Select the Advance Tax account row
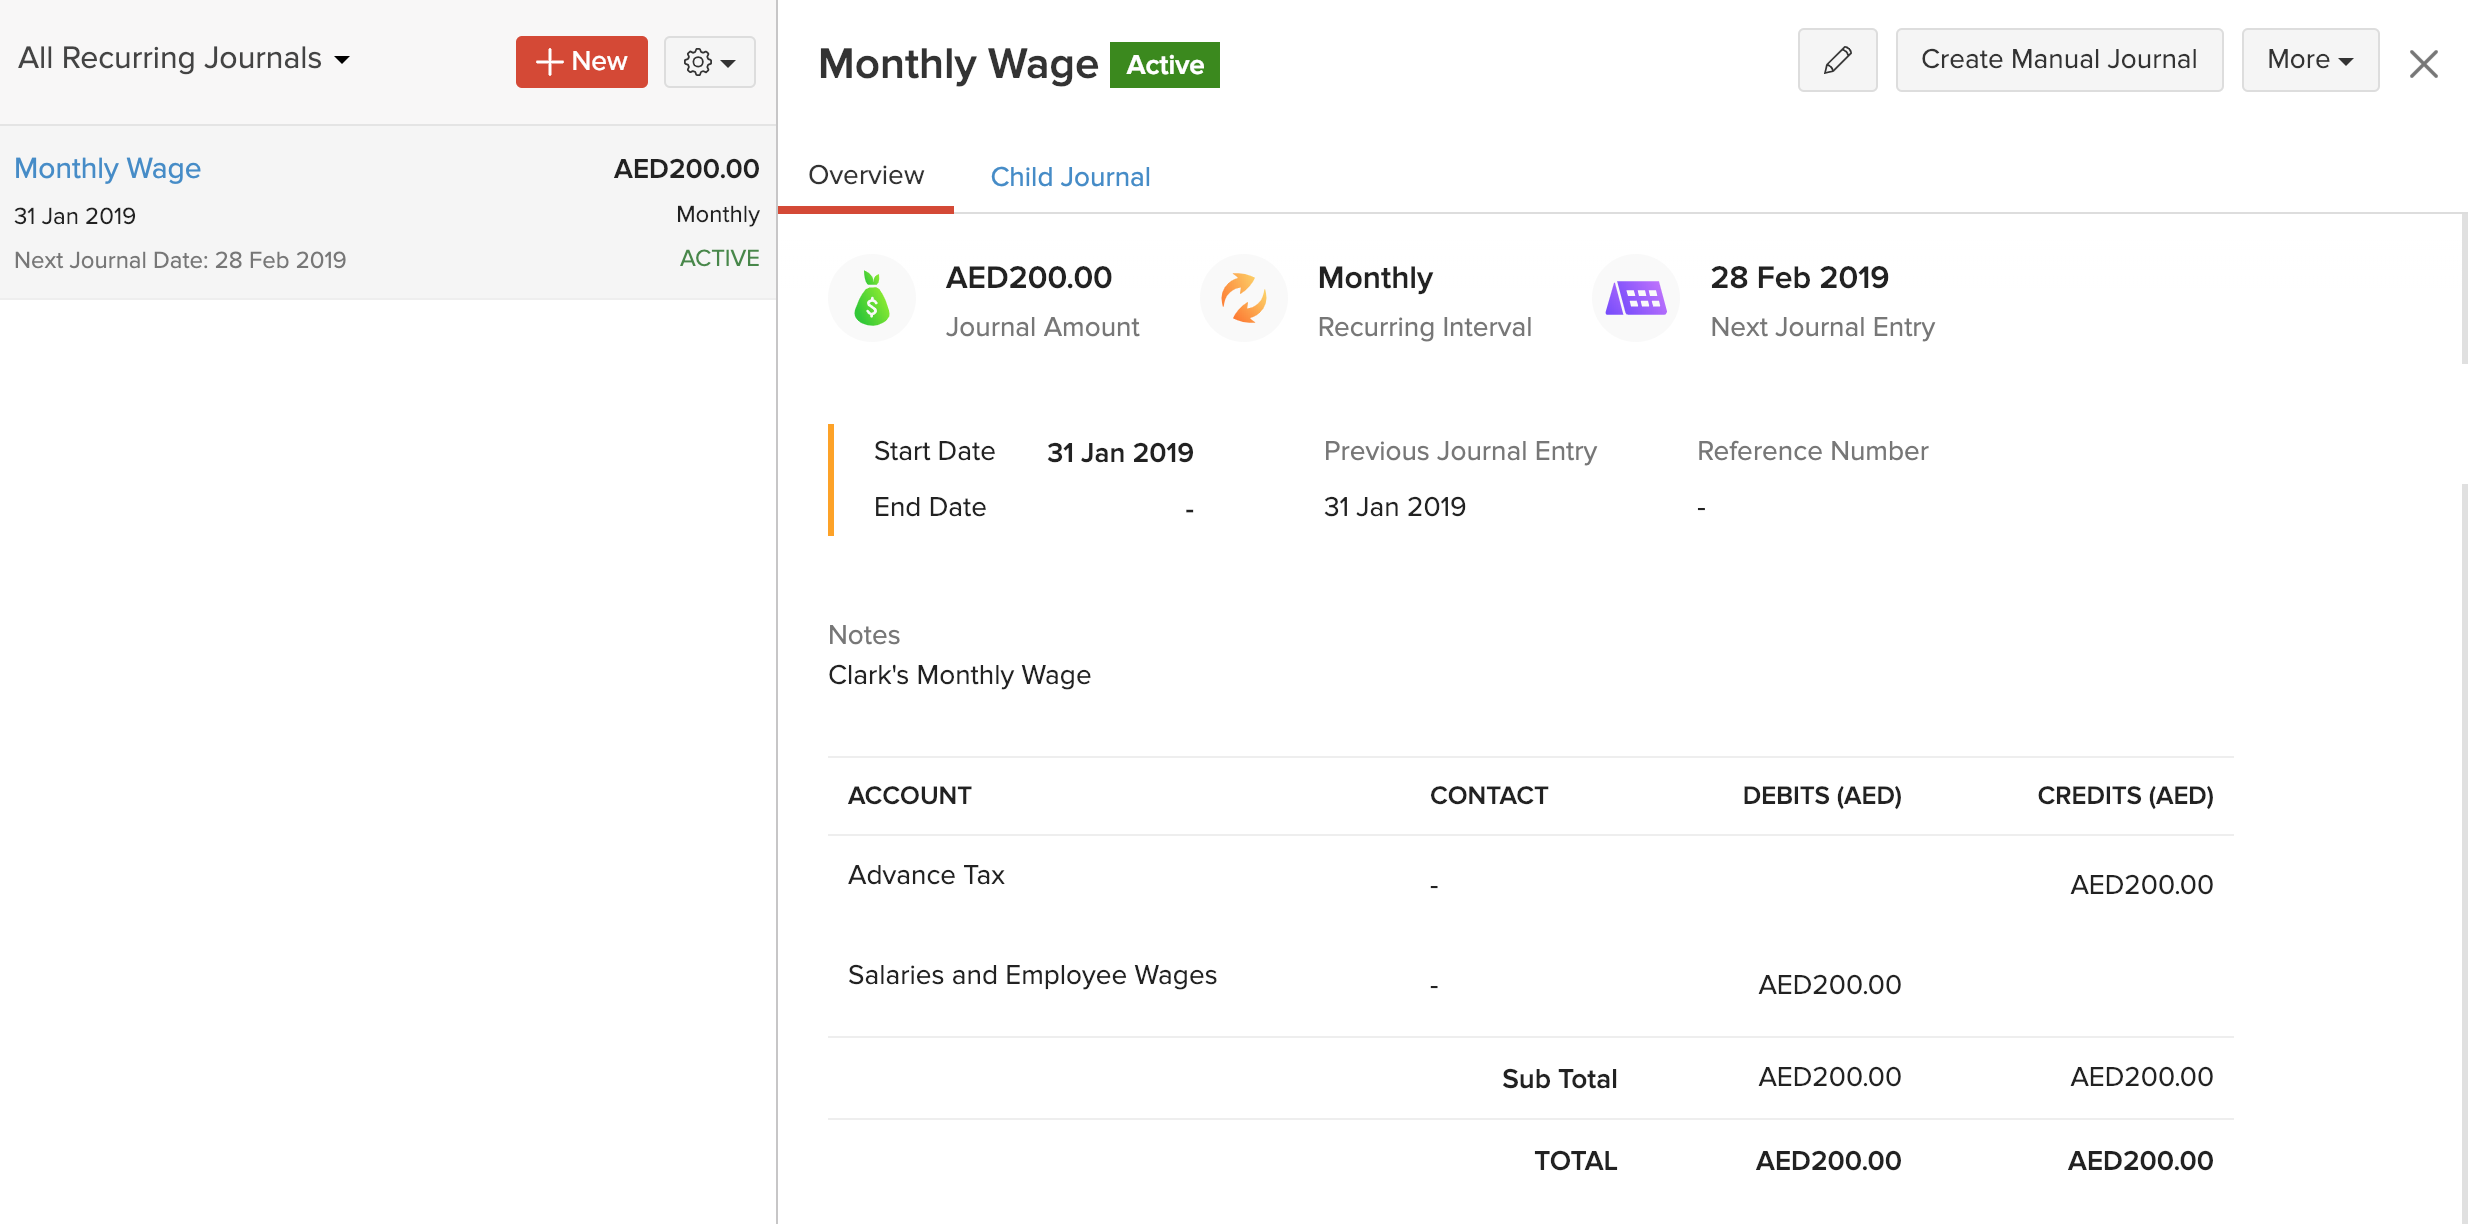The height and width of the screenshot is (1224, 2468). (x=926, y=875)
